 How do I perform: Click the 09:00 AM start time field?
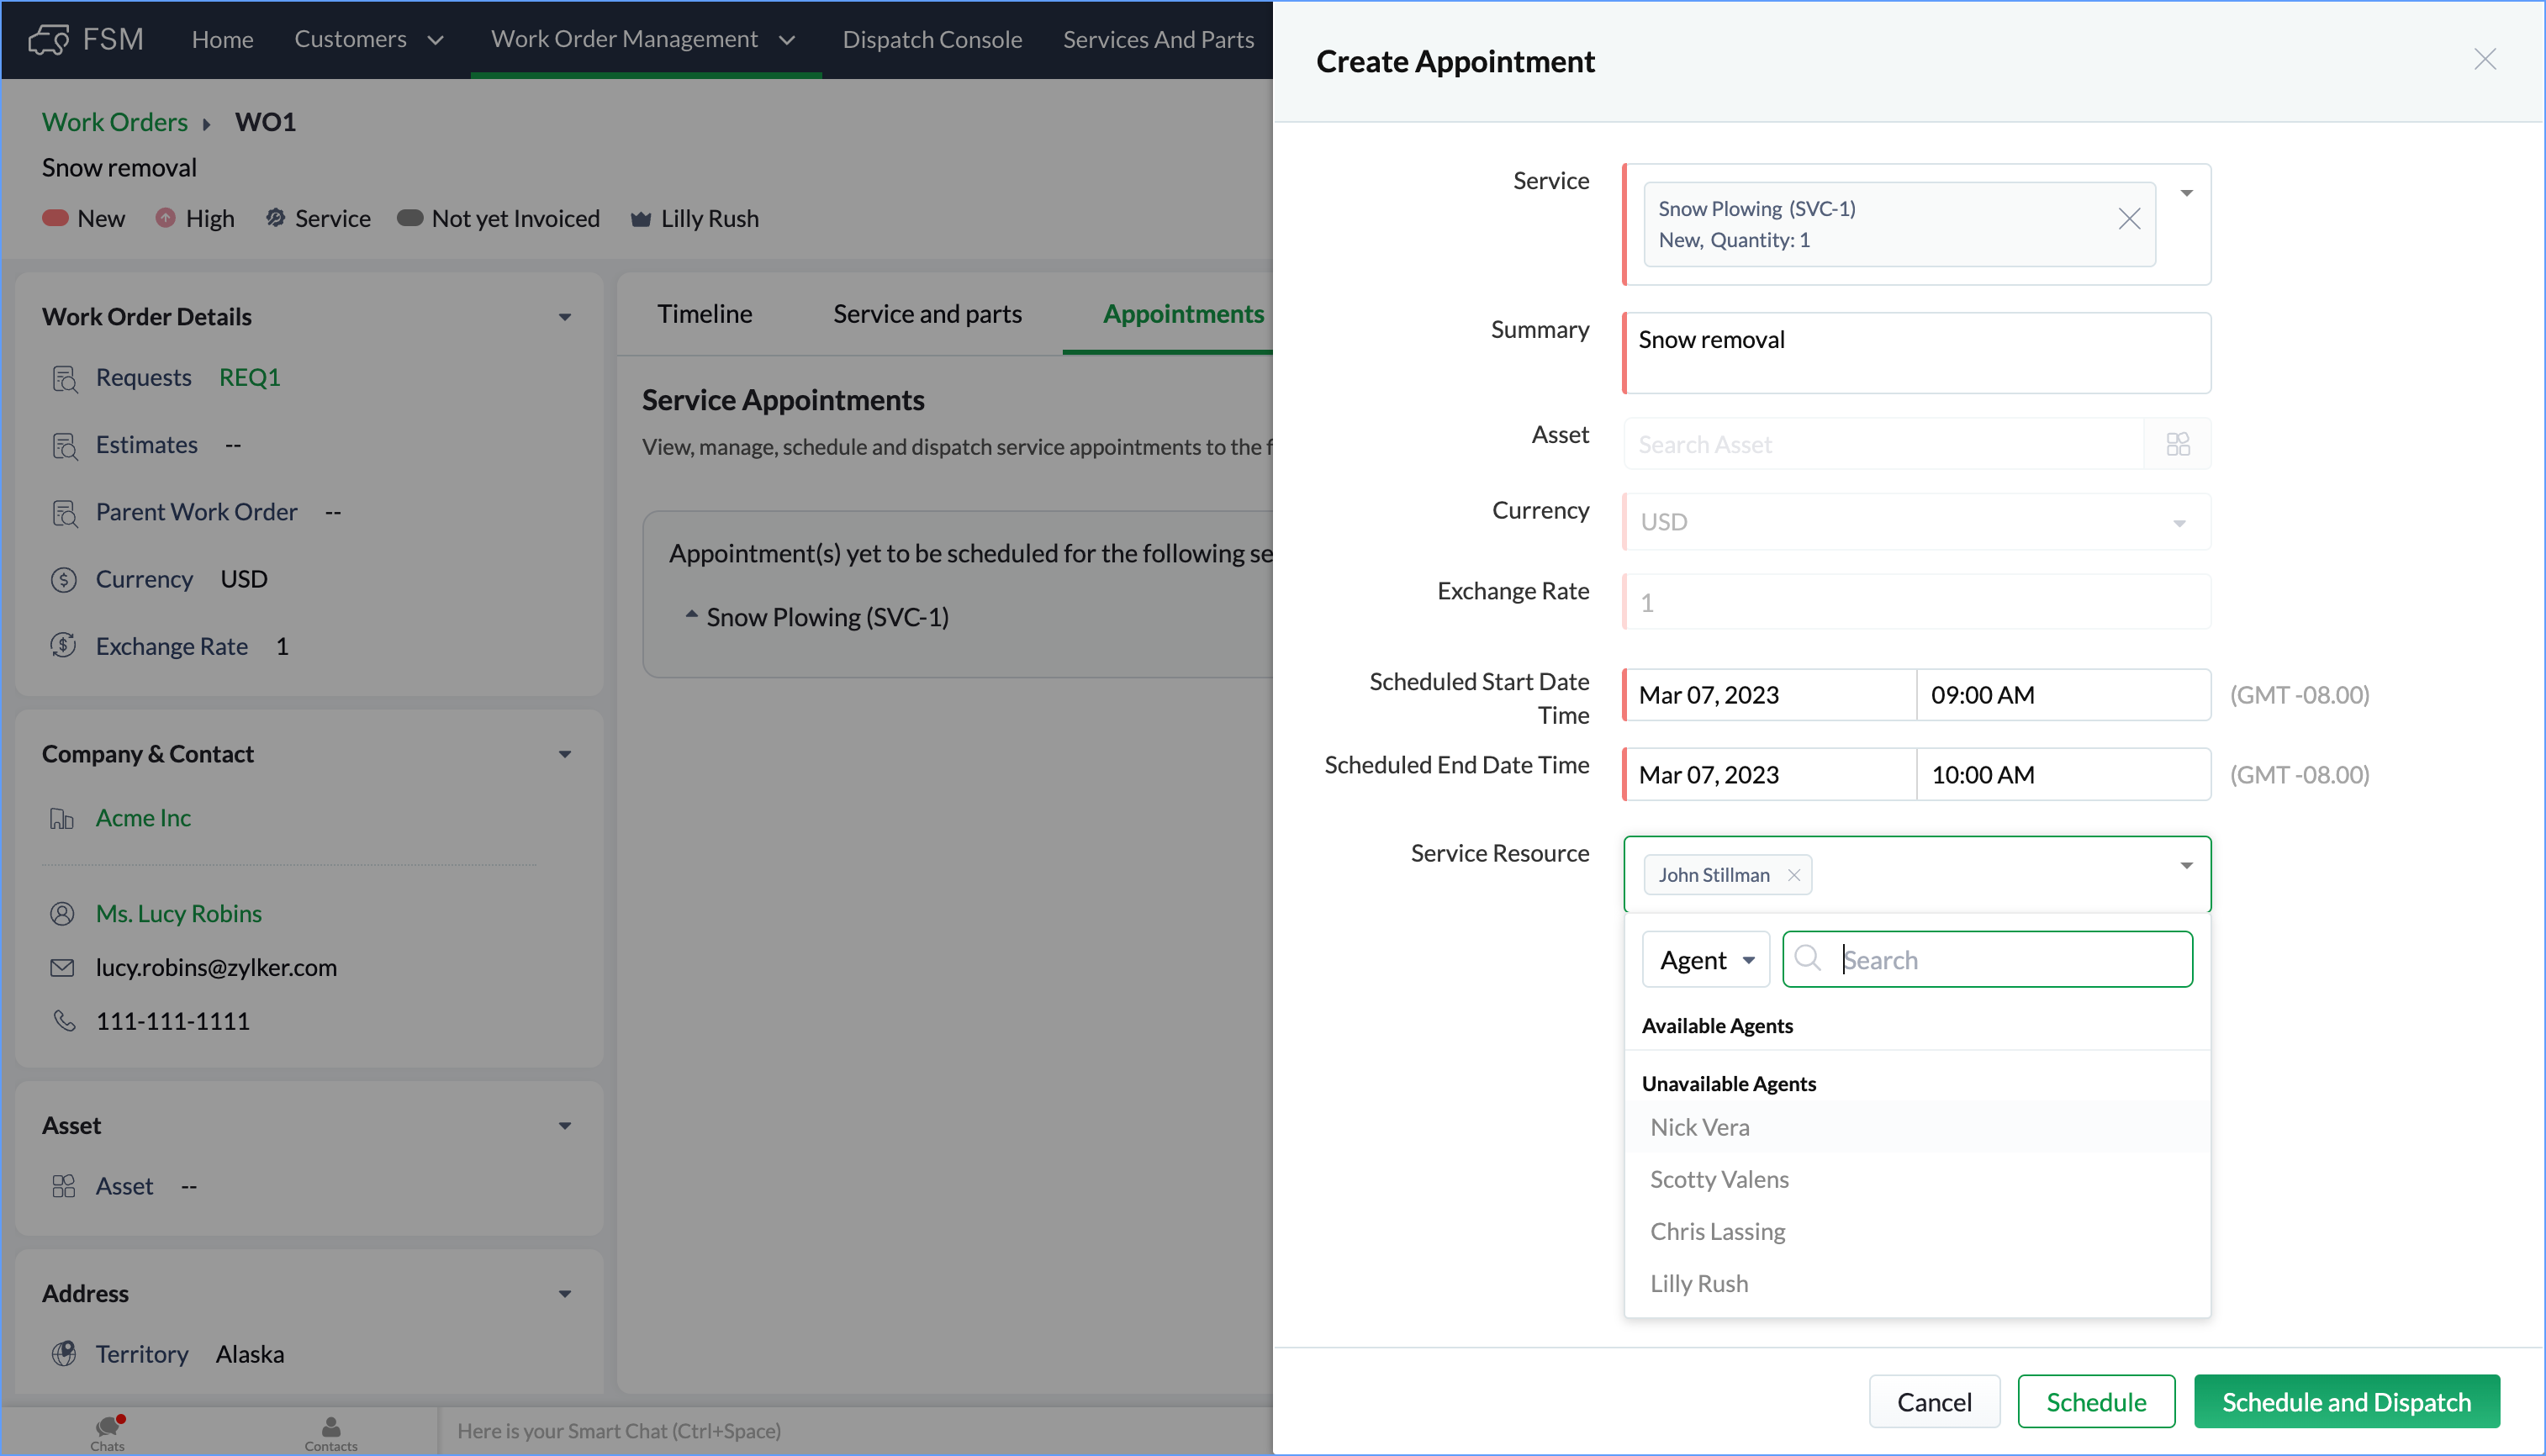click(2063, 694)
